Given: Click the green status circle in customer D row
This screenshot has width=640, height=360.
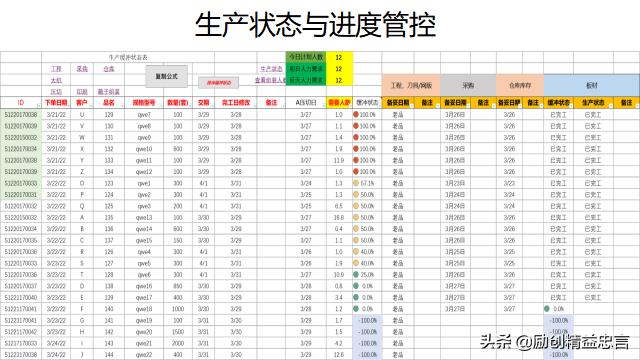Looking at the screenshot, I should 356,286.
